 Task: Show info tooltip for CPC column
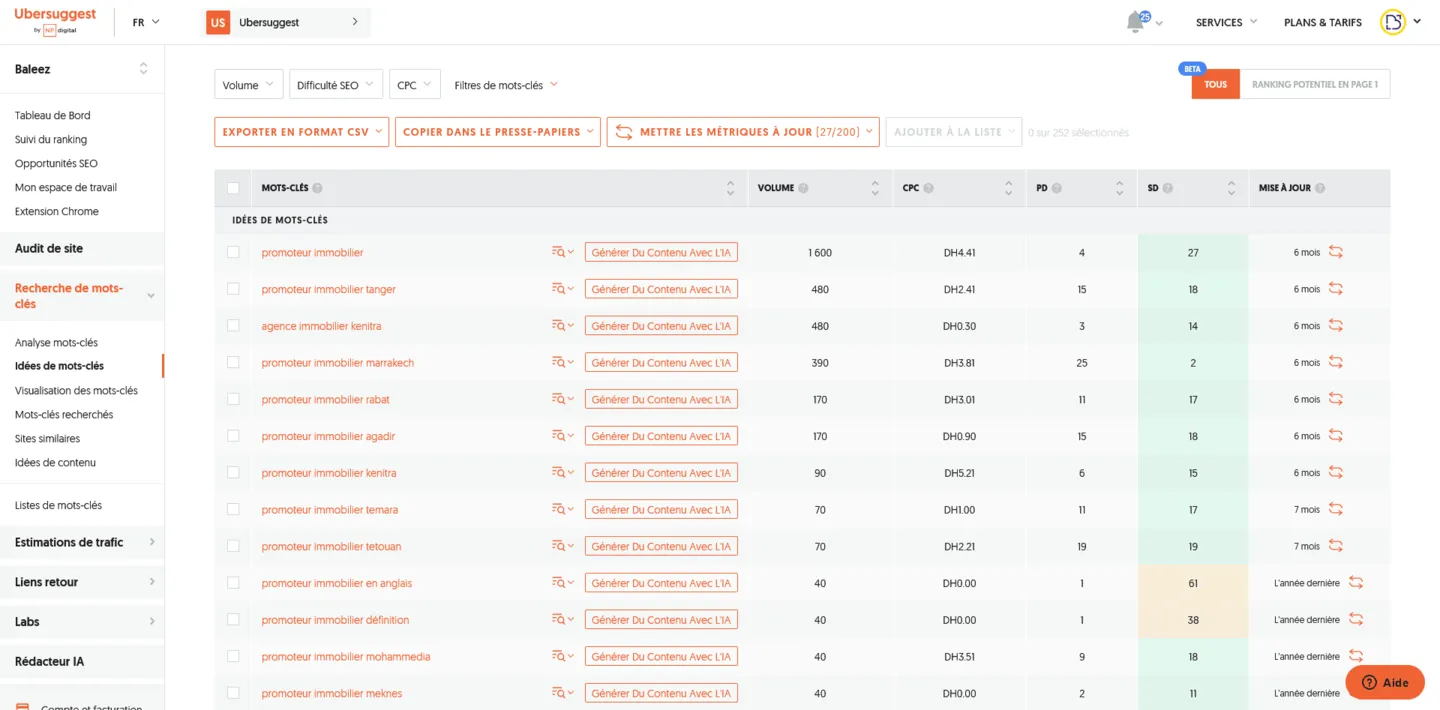coord(928,188)
